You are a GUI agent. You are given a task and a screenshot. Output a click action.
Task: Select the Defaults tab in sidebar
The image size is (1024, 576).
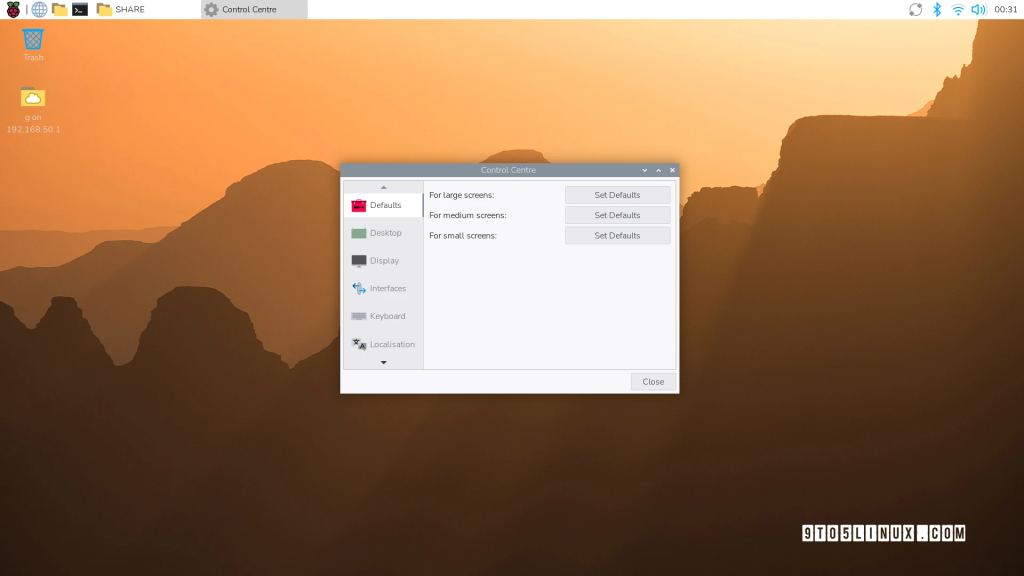click(x=384, y=205)
